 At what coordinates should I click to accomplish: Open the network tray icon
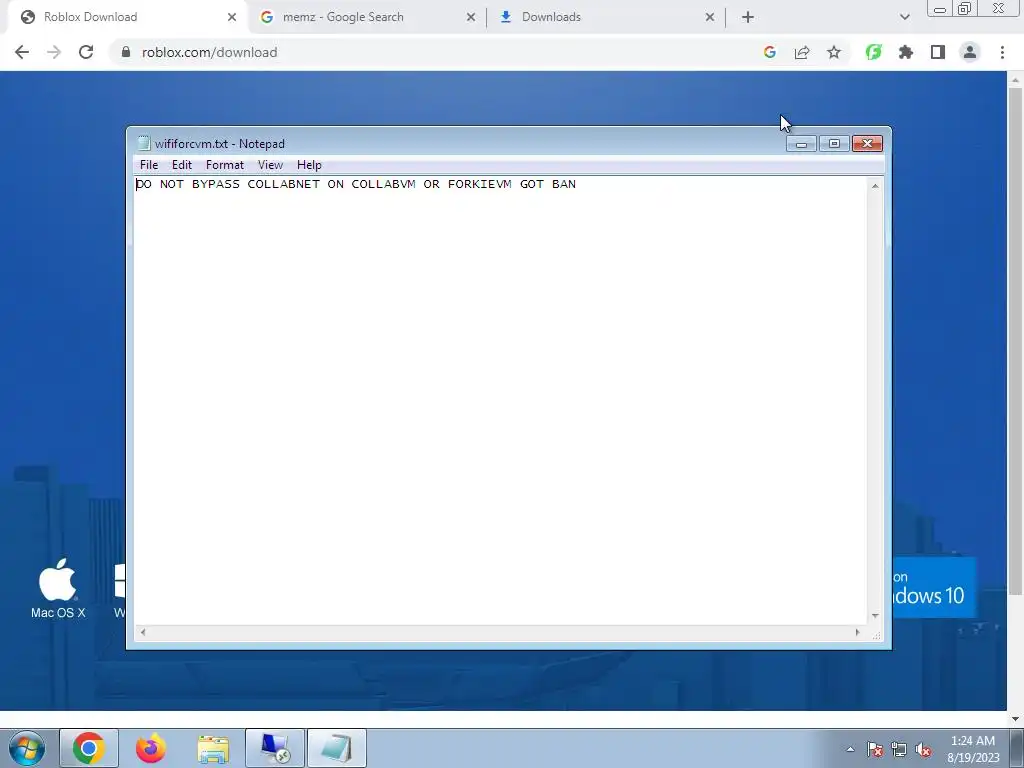tap(899, 750)
